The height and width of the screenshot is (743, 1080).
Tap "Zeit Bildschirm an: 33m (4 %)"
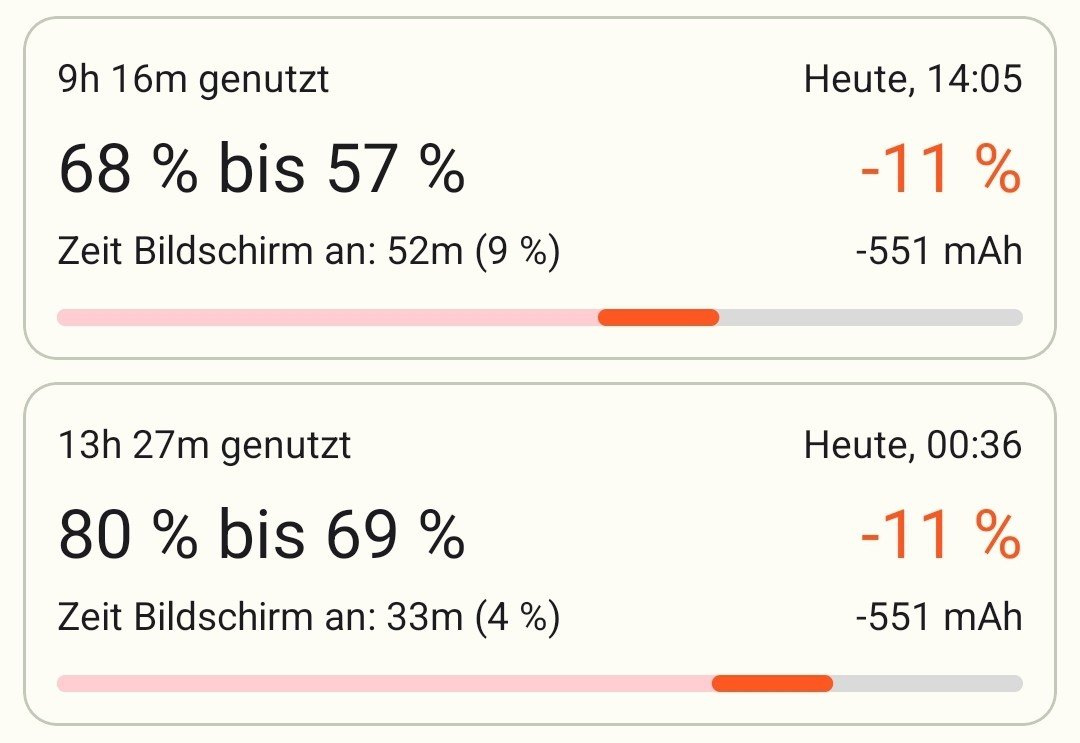point(309,617)
